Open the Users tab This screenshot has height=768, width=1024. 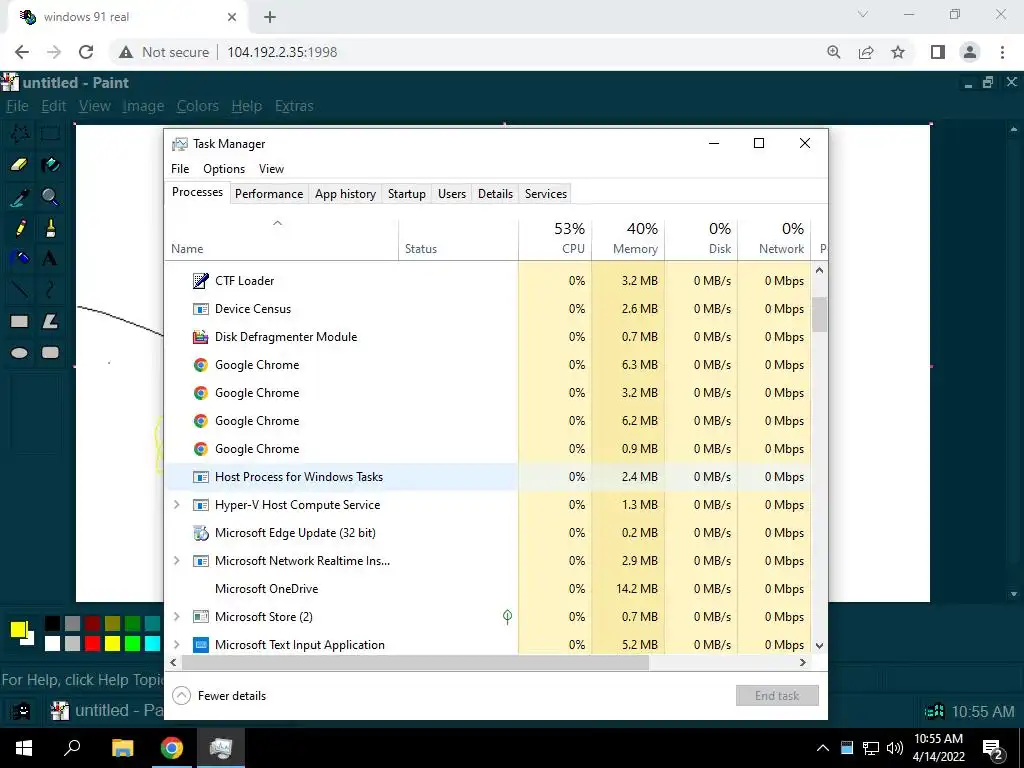click(452, 194)
